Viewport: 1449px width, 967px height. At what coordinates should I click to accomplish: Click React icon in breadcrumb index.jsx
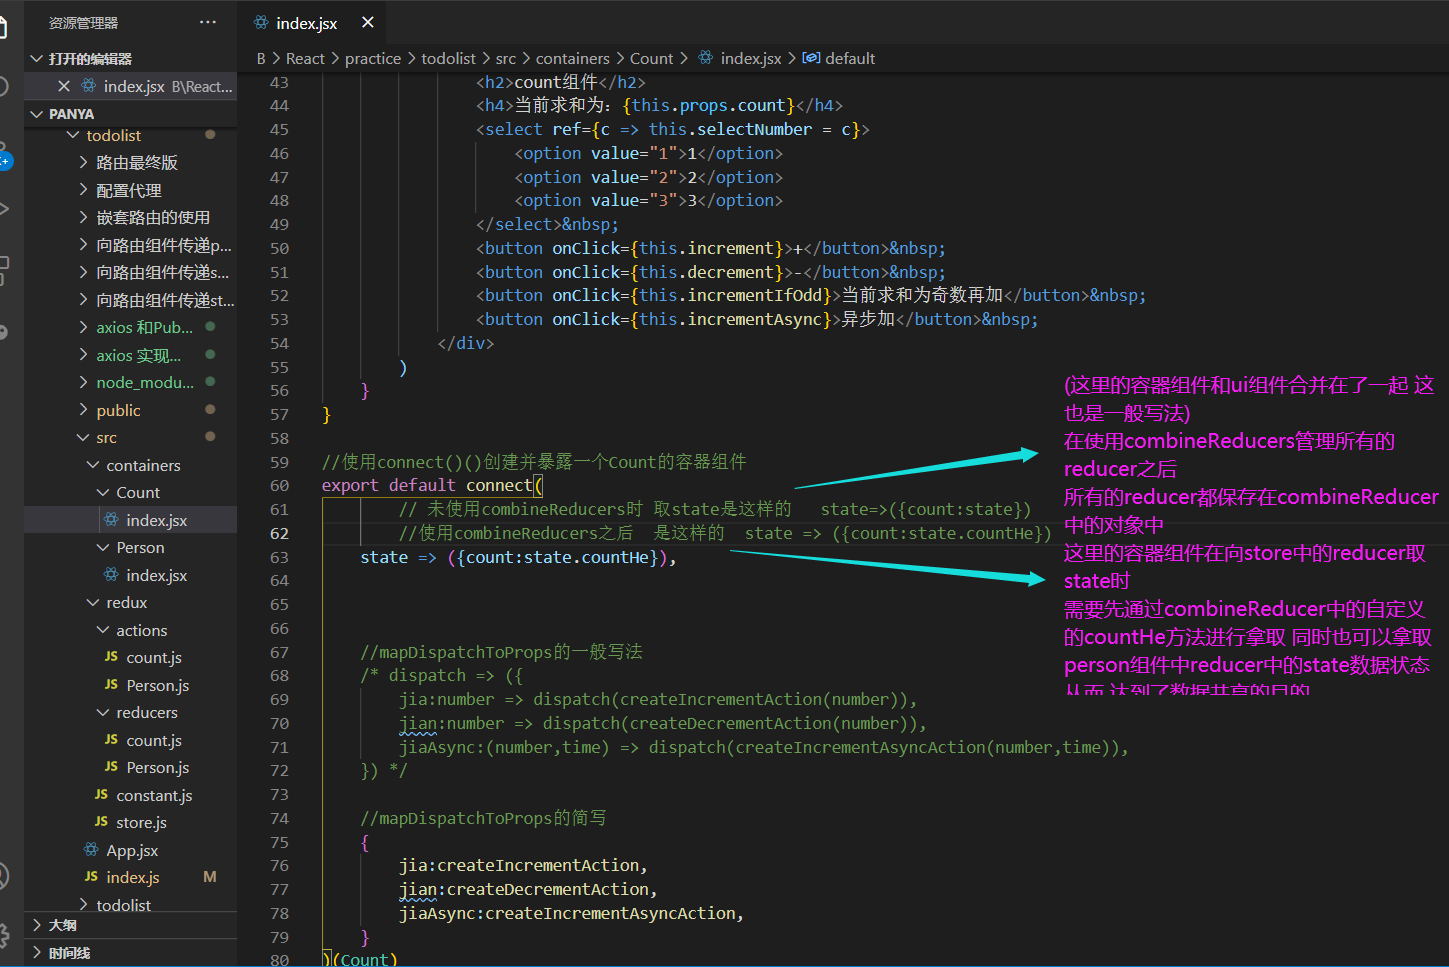tap(706, 58)
